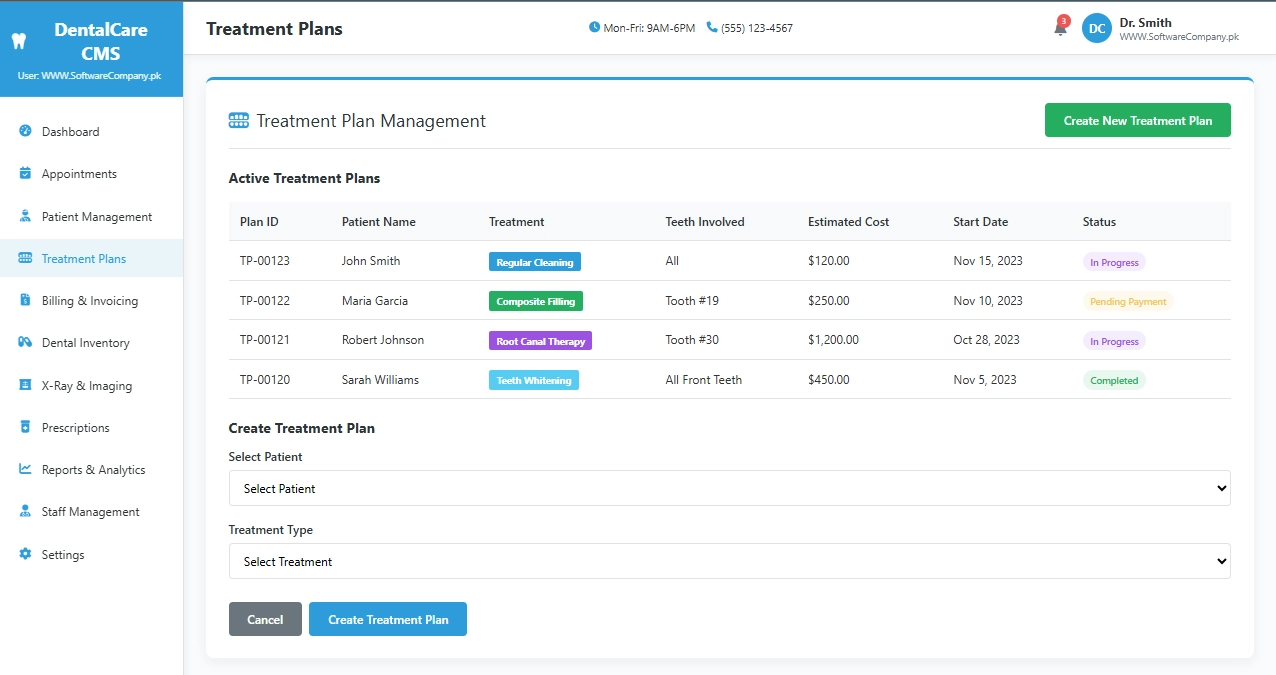Select the Pending Payment status badge
1276x675 pixels.
(1127, 301)
